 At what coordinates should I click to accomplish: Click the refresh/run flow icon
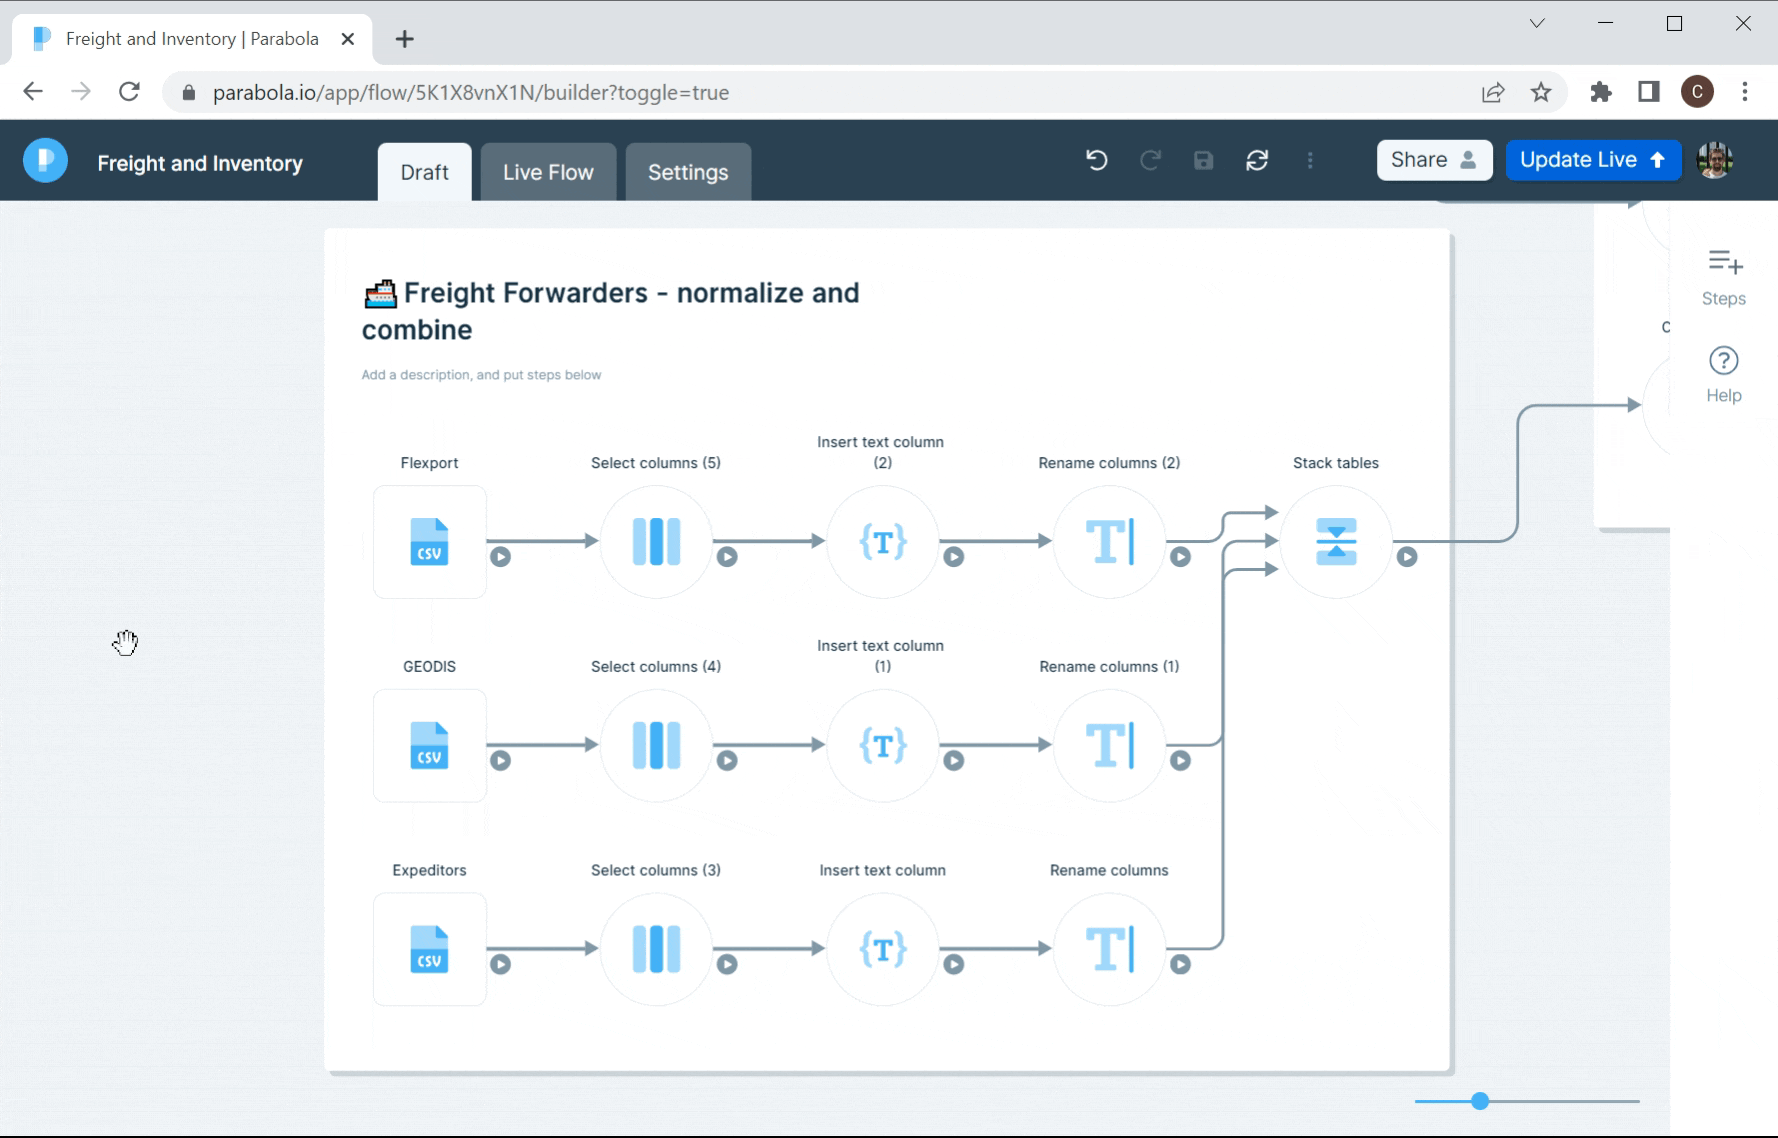(x=1257, y=160)
